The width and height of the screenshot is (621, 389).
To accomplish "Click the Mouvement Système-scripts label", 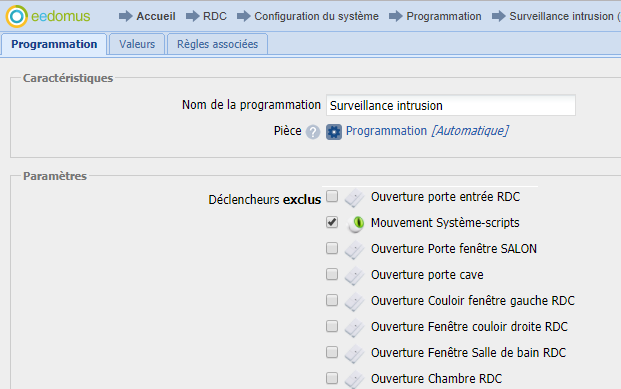I will pos(445,223).
